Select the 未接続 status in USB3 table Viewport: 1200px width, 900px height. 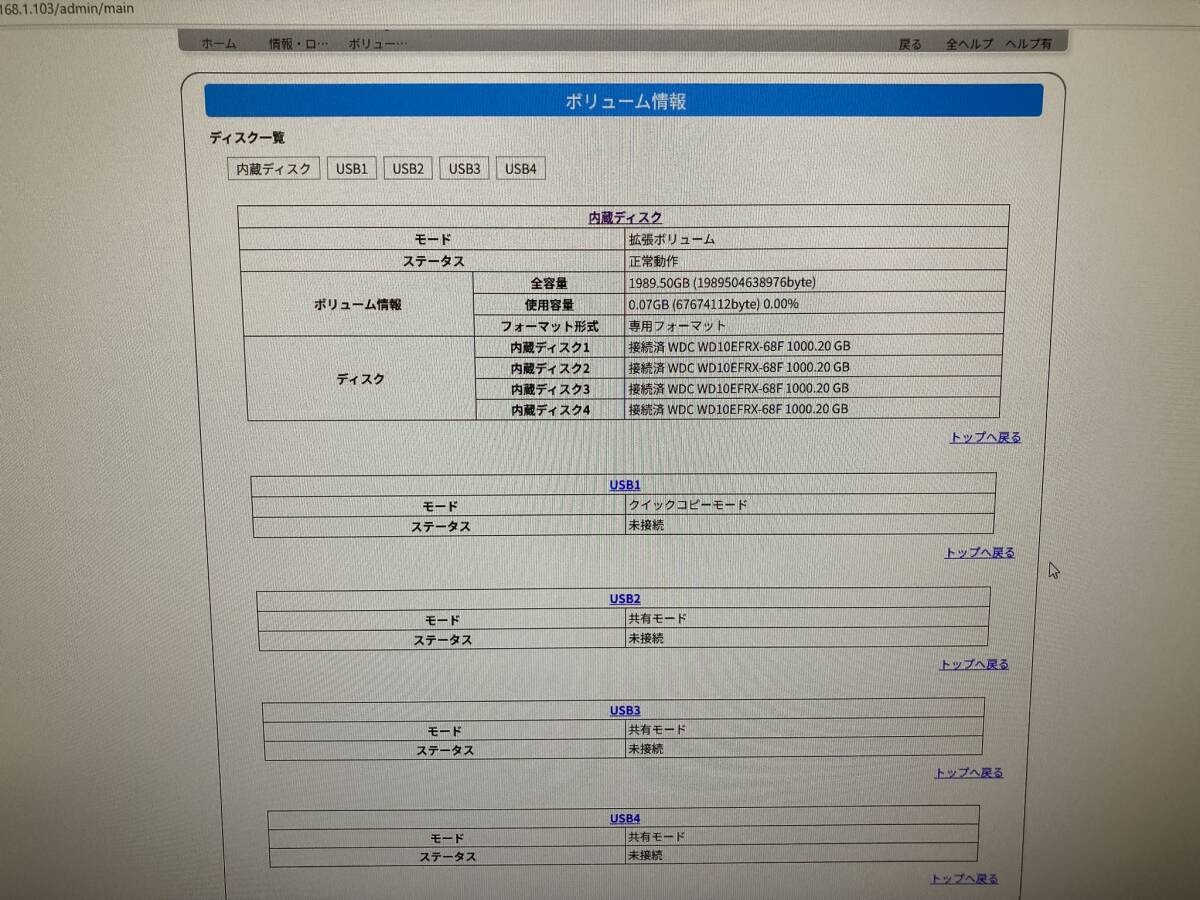645,748
